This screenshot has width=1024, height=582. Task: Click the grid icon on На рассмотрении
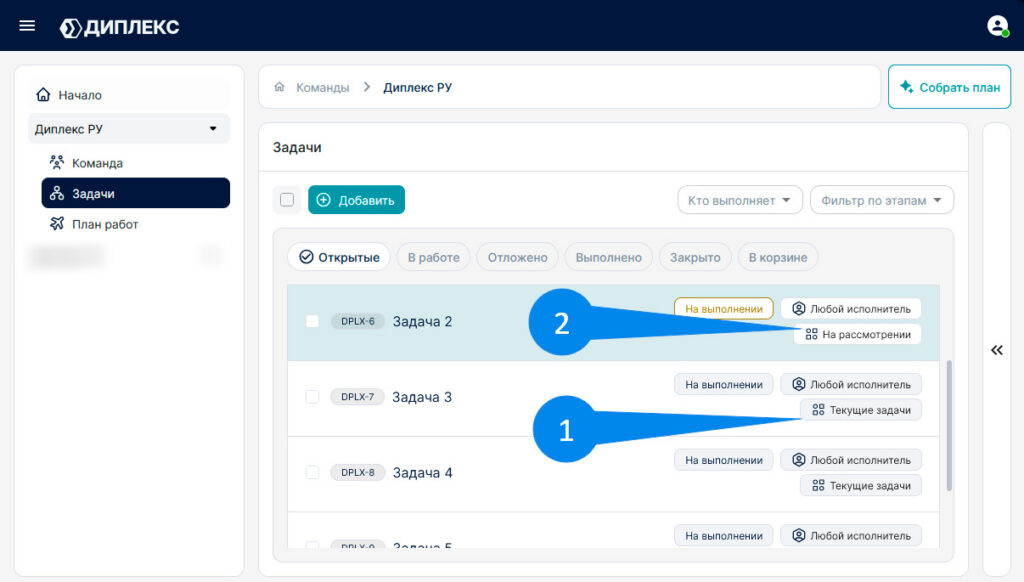pyautogui.click(x=811, y=334)
